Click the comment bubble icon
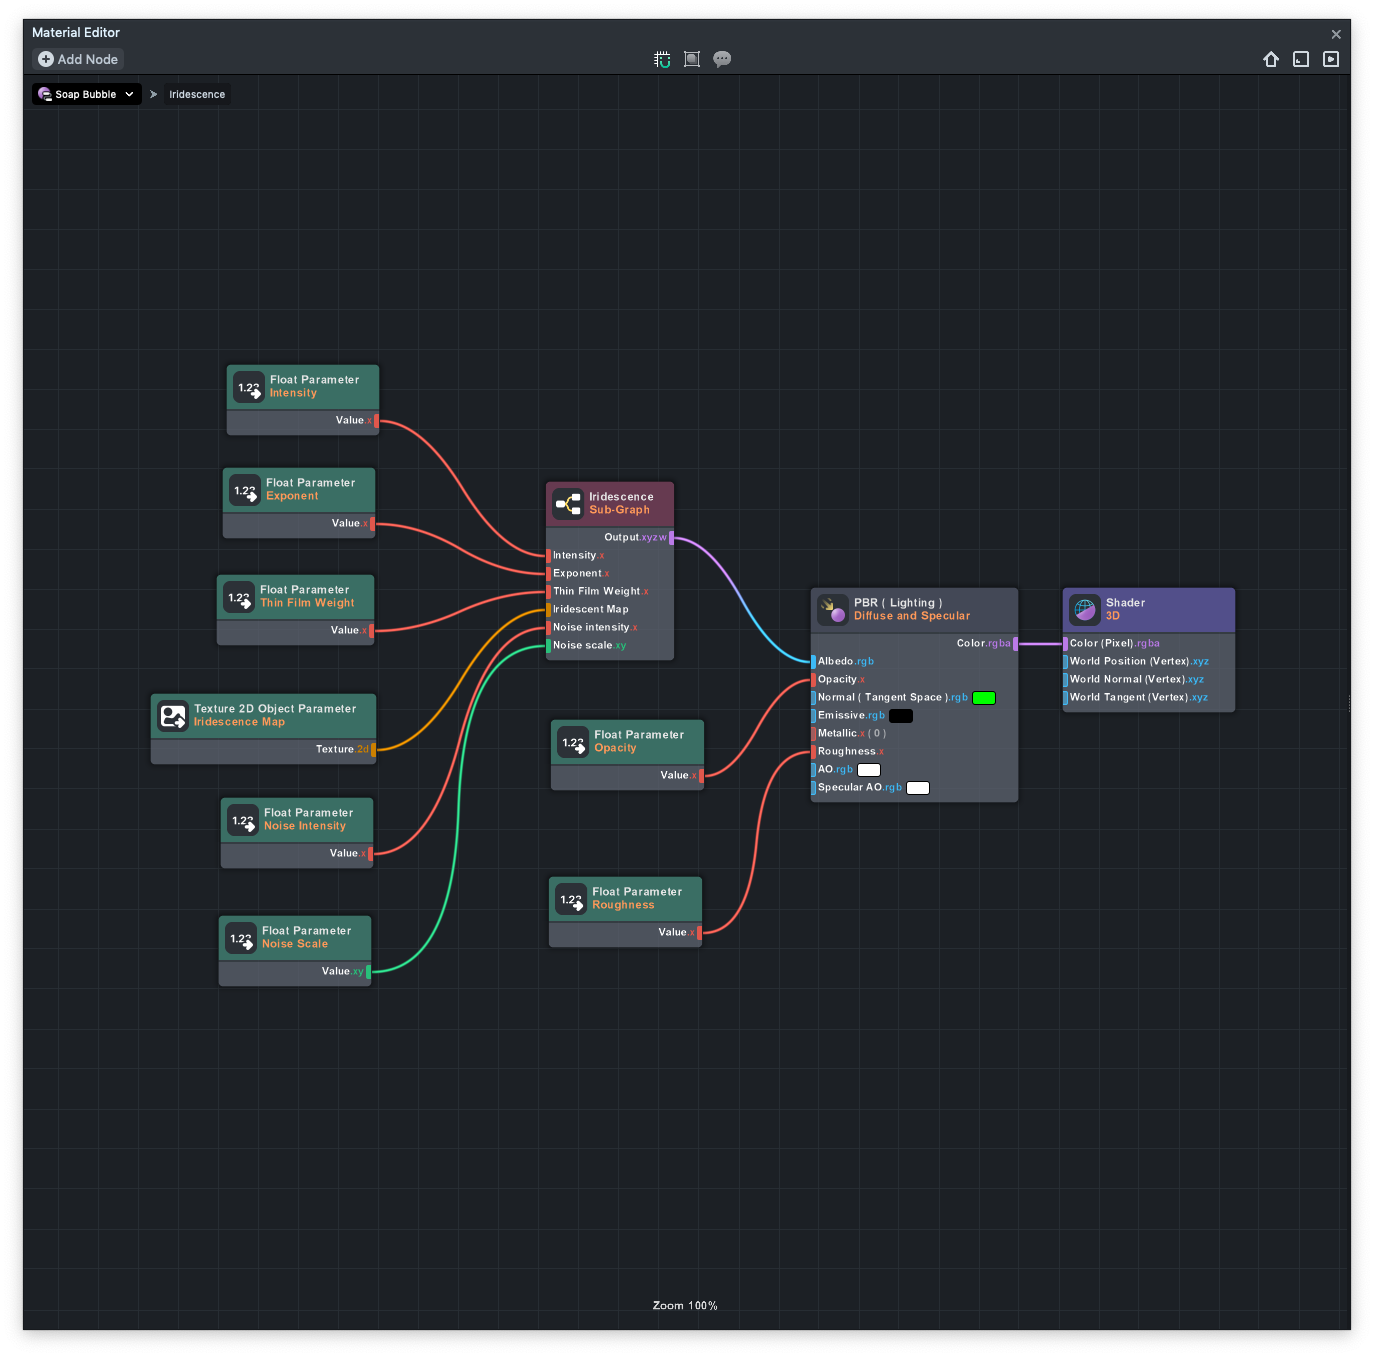 [722, 59]
